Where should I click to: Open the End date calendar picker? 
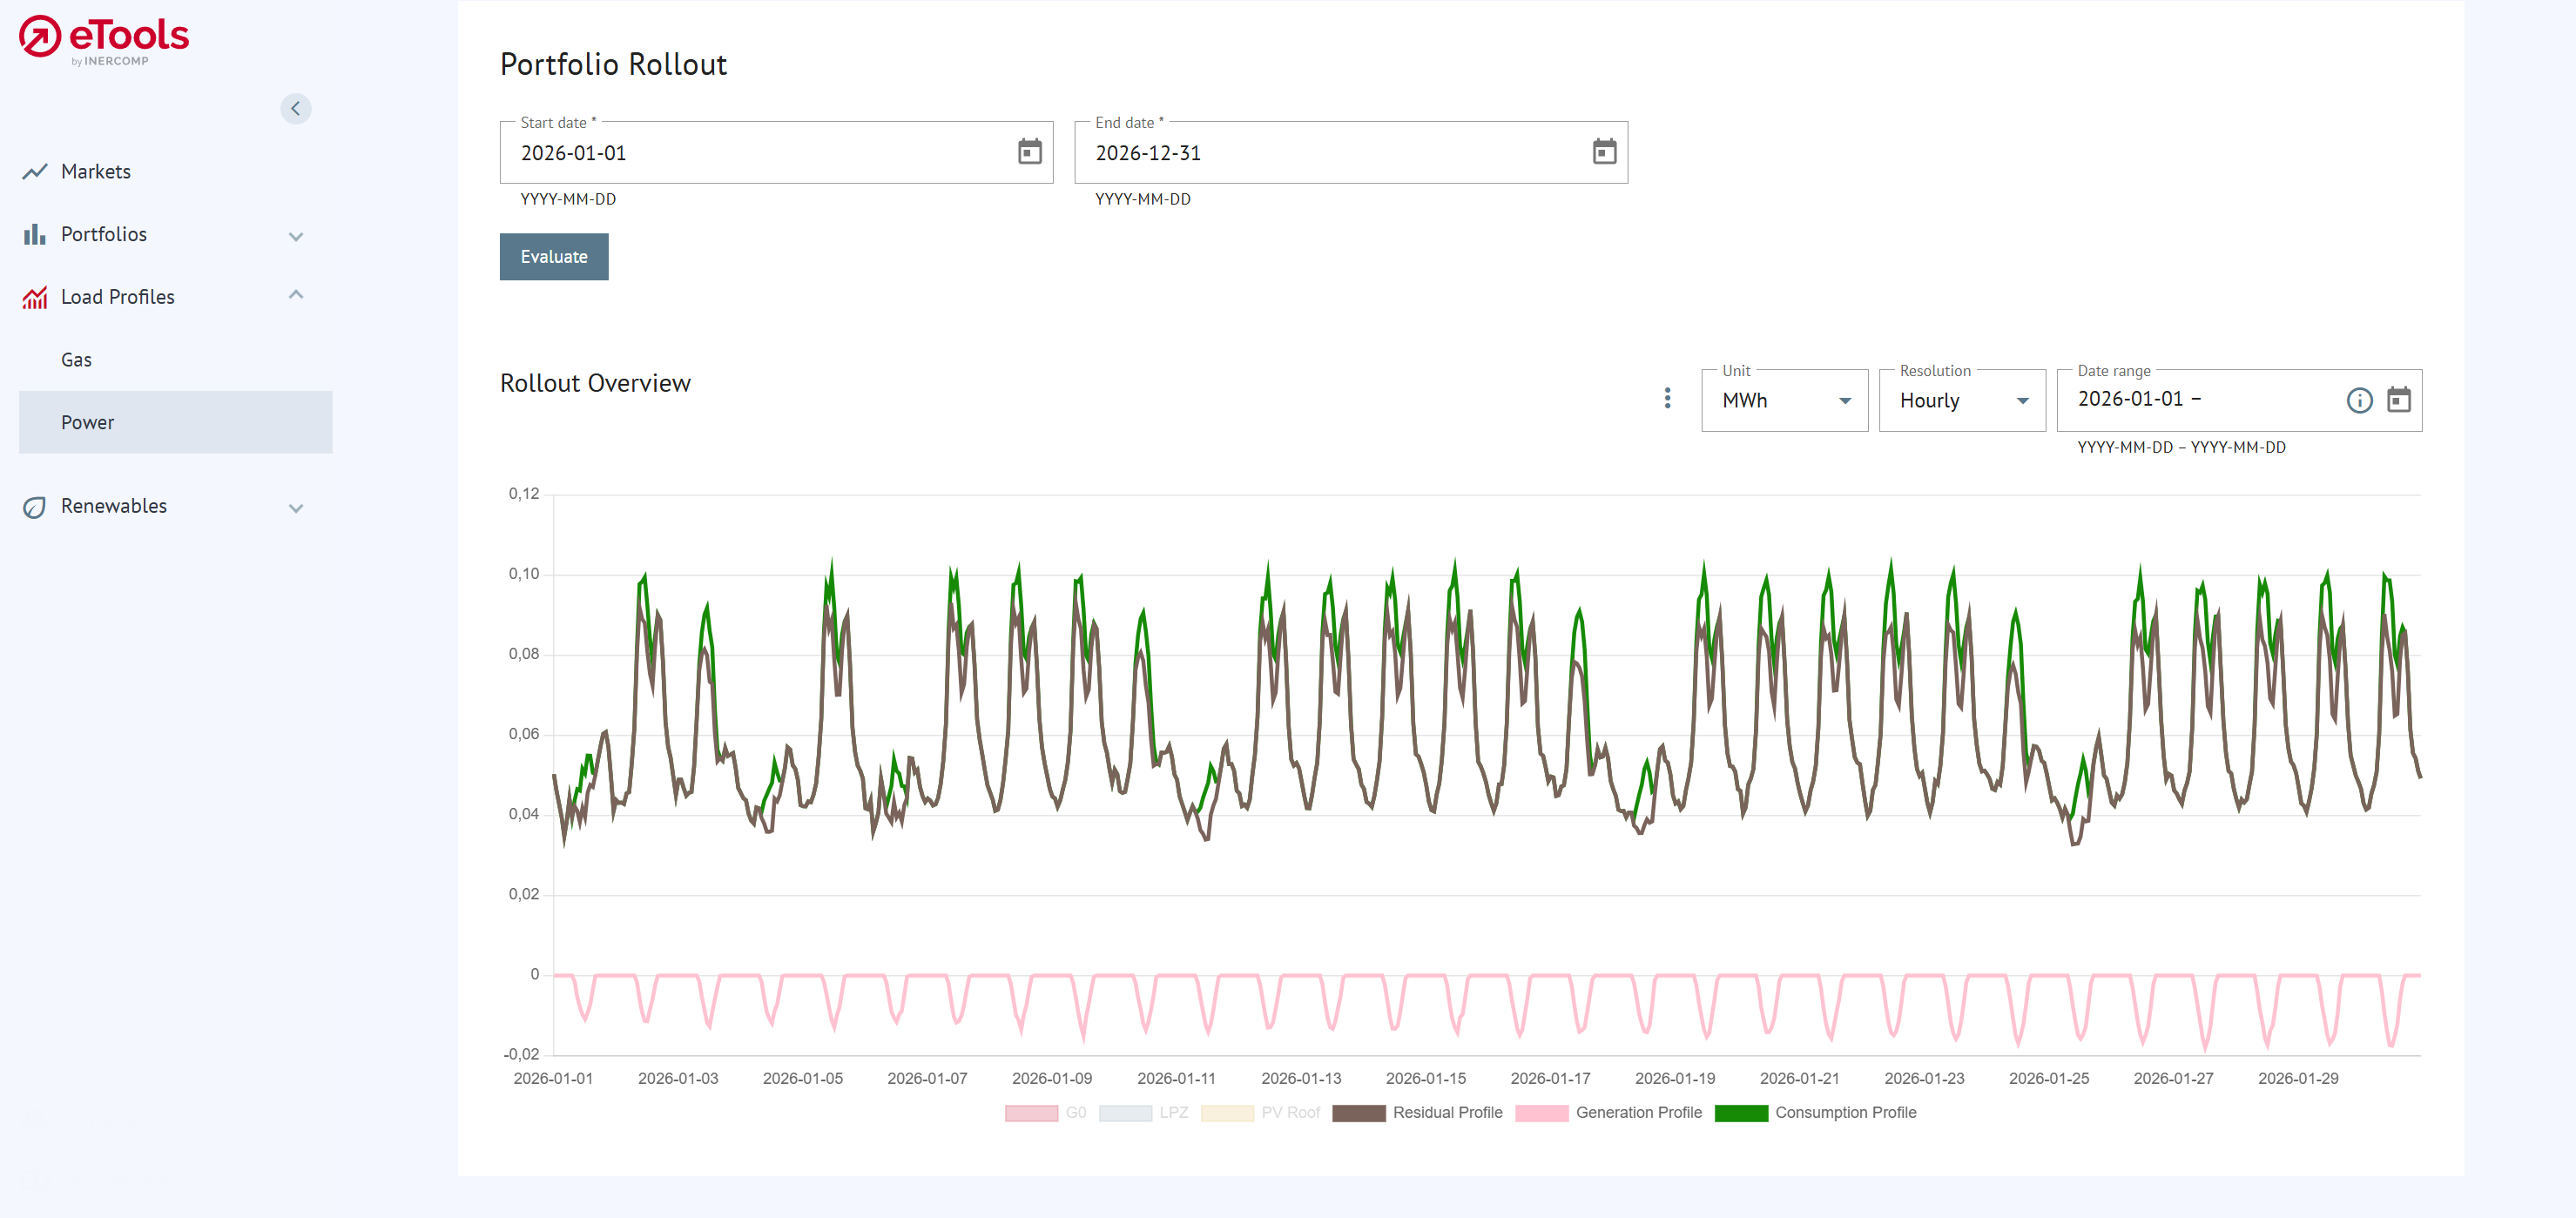(1603, 152)
